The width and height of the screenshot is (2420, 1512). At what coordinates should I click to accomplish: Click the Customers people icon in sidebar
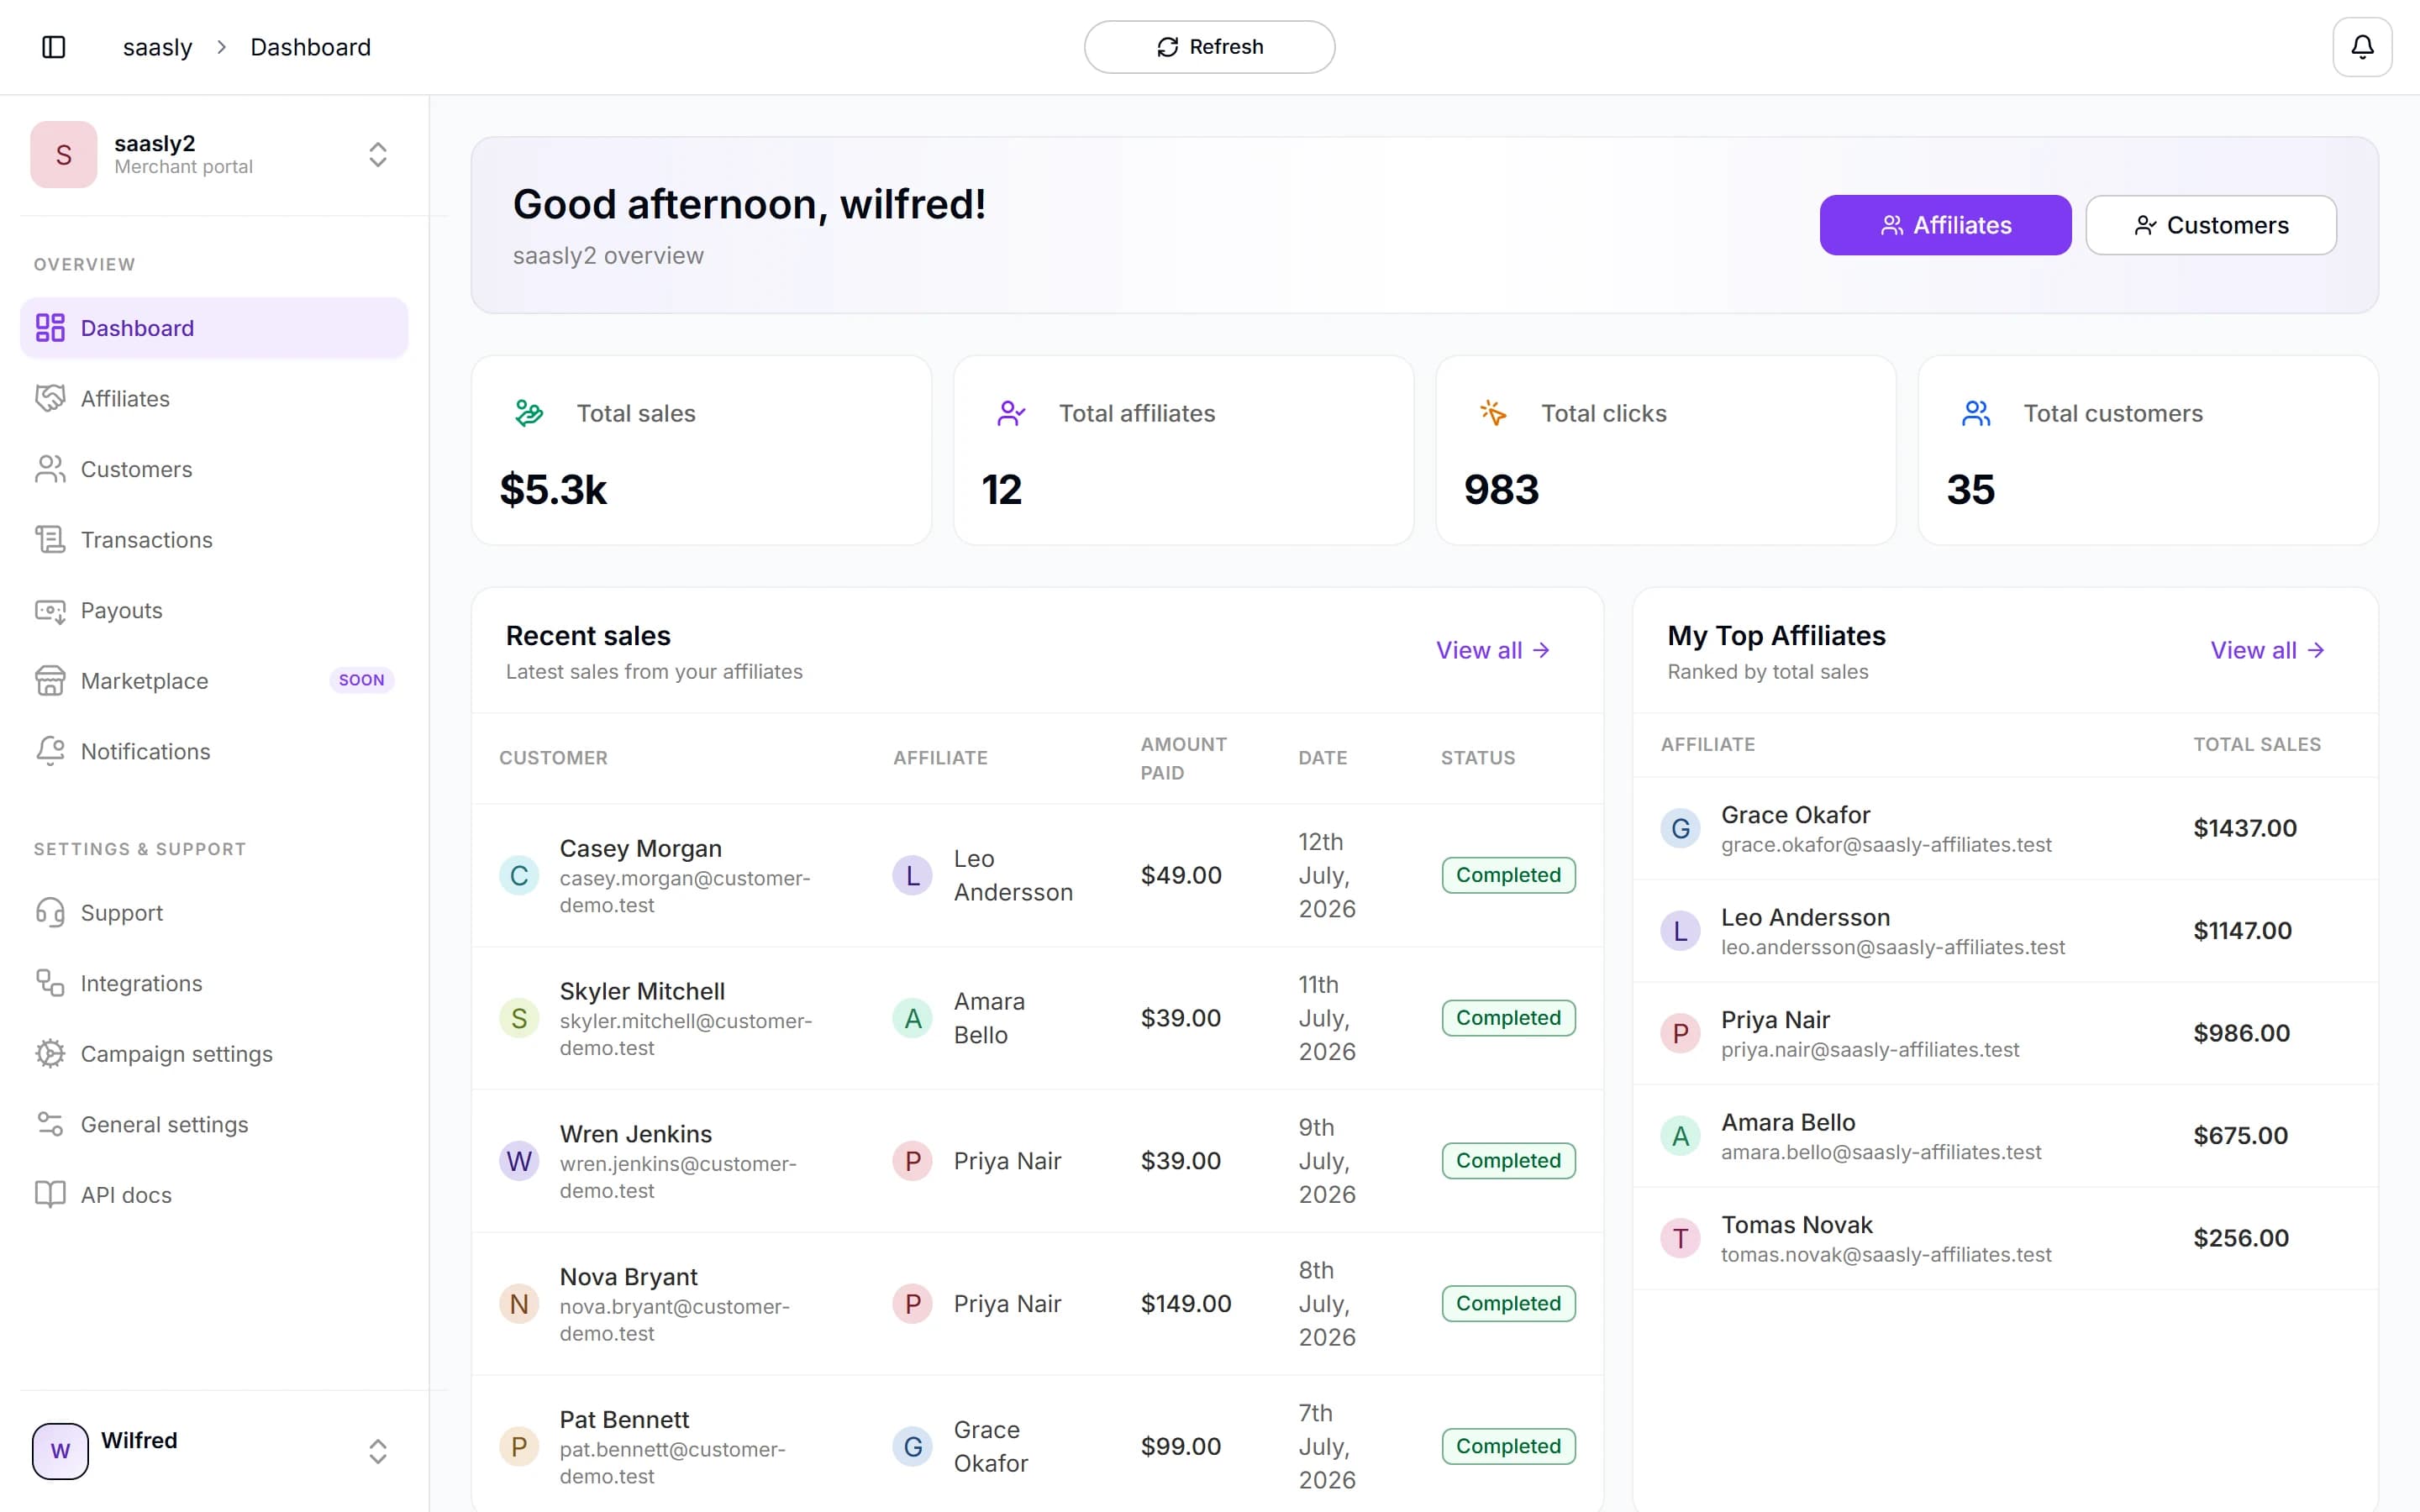(x=50, y=469)
